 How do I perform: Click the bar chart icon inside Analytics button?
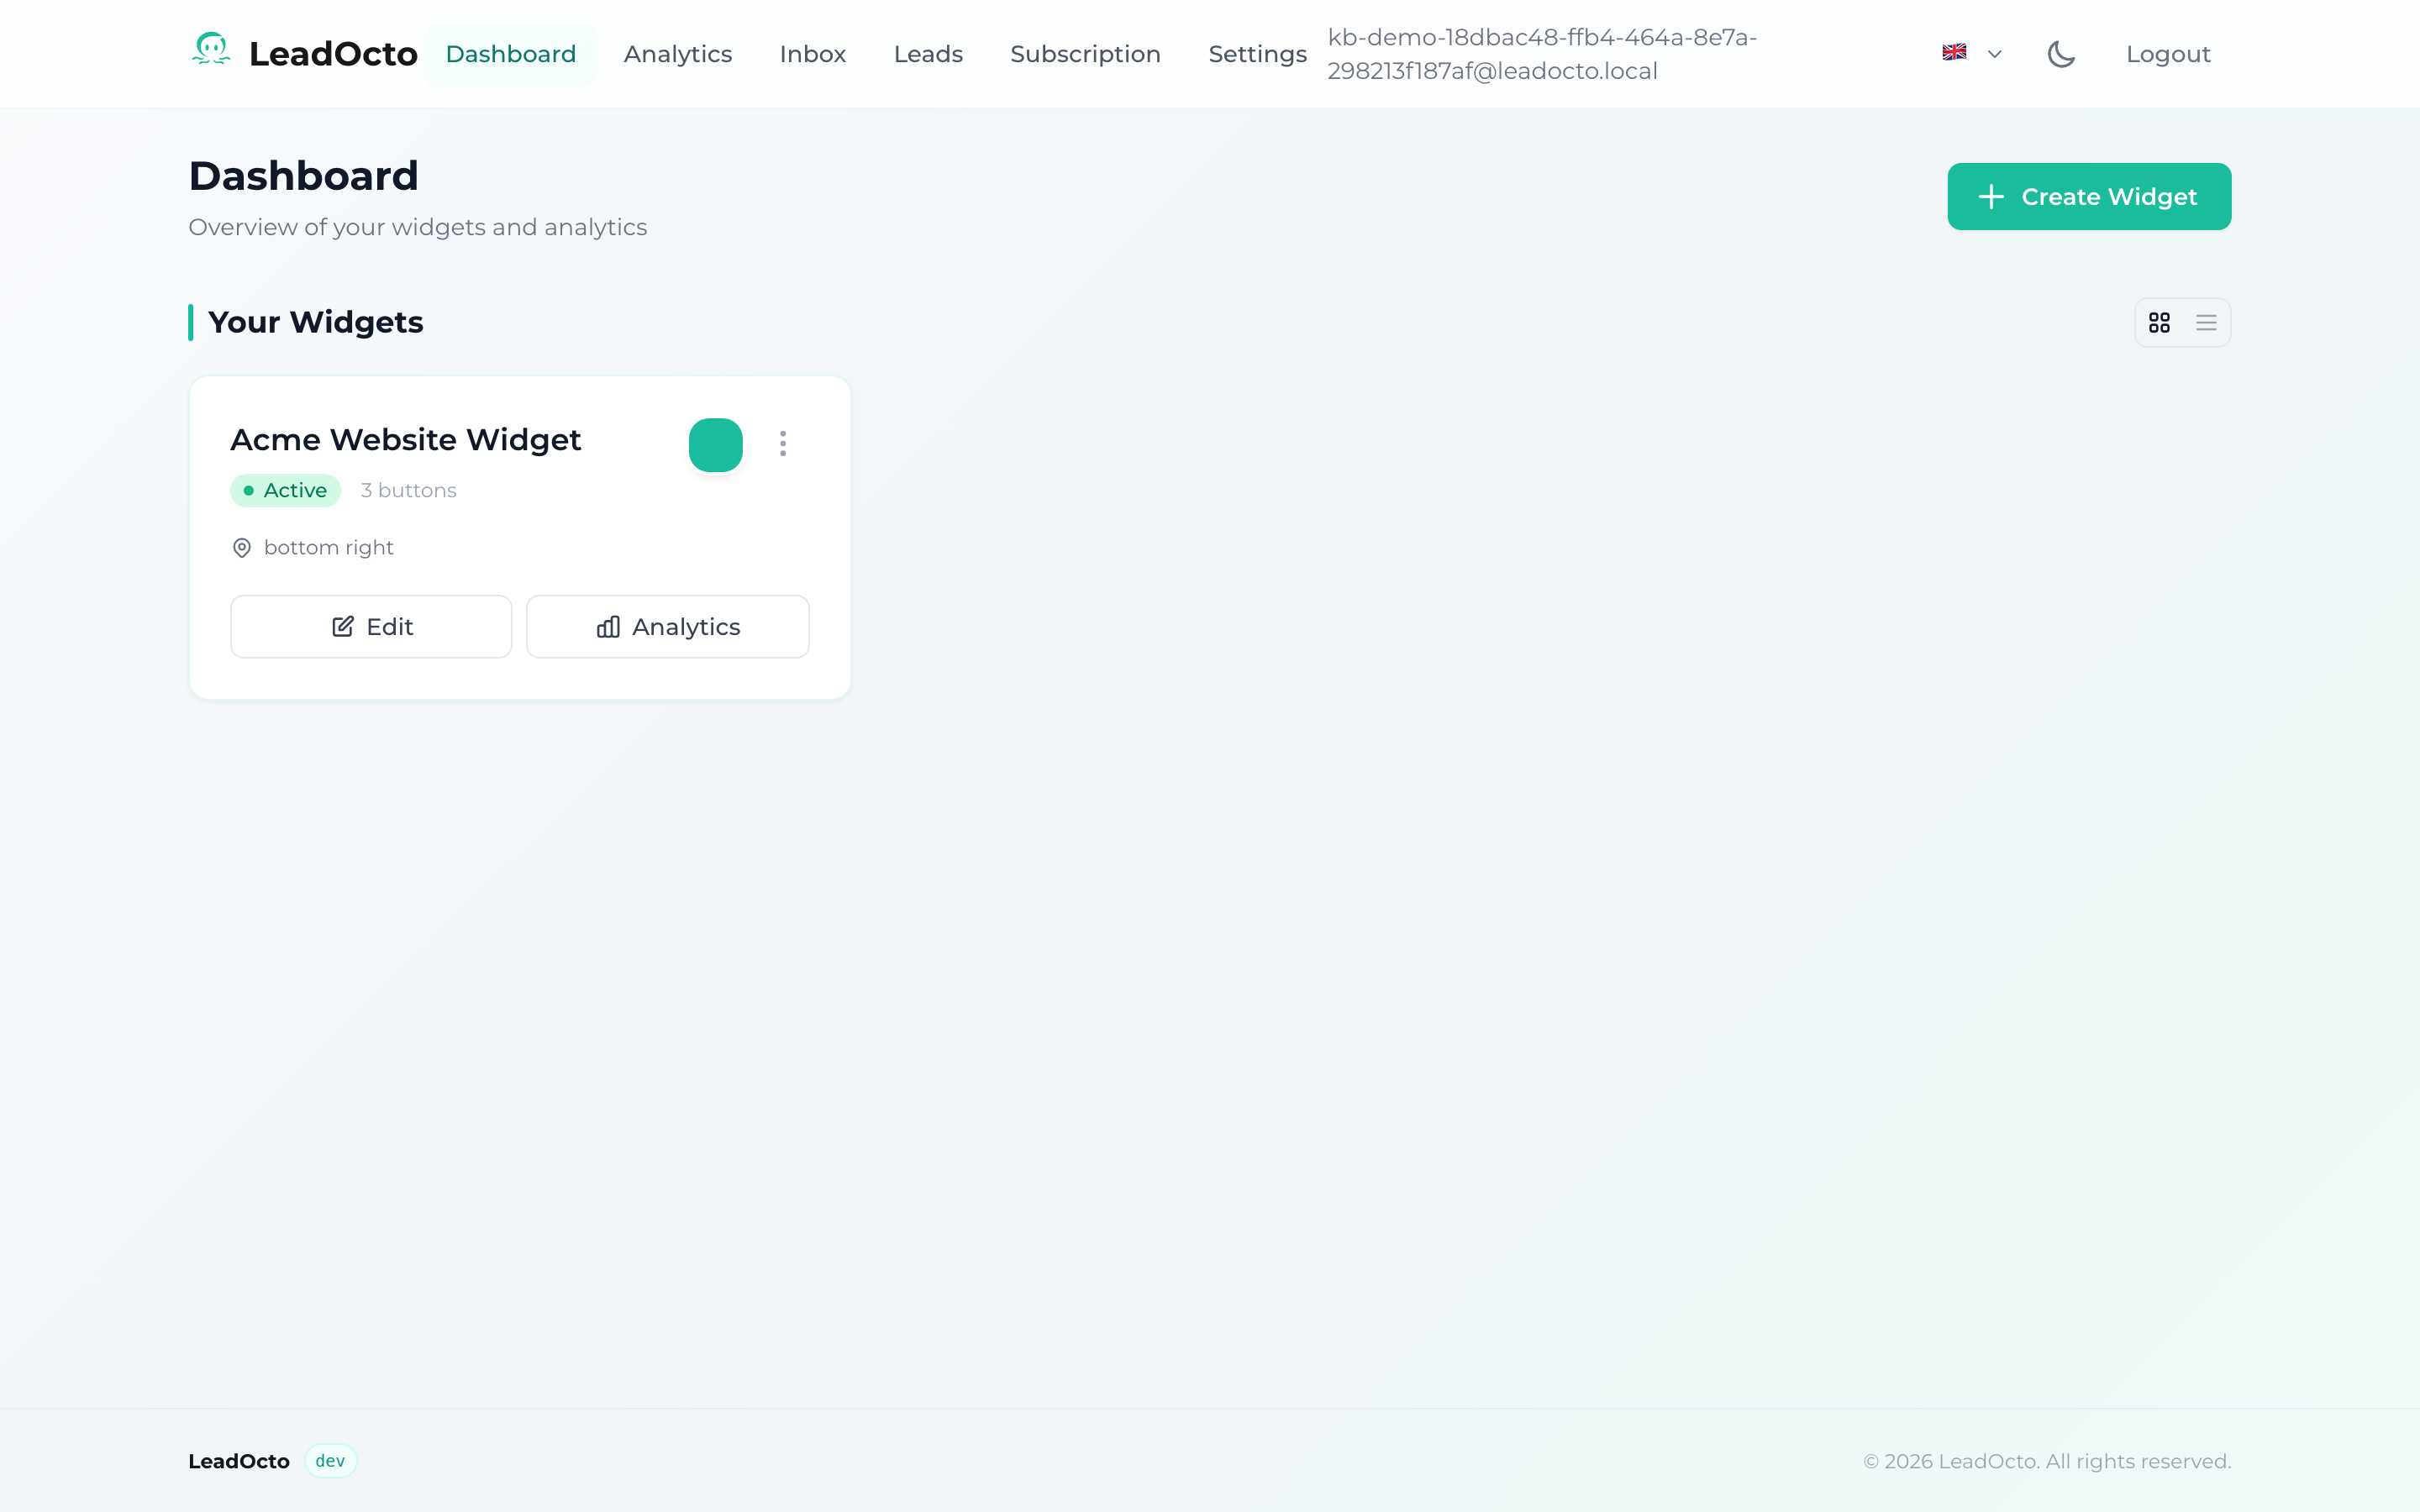click(610, 627)
